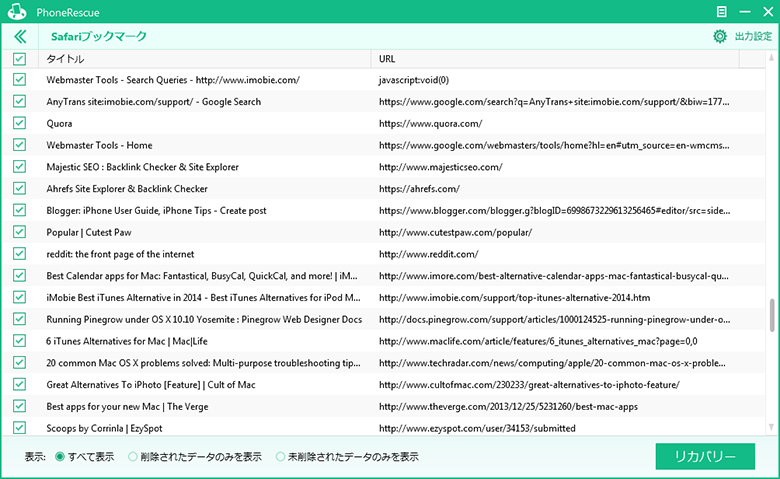Select 削除されたデータのみを表示 radio button
780x479 pixels.
coord(133,457)
